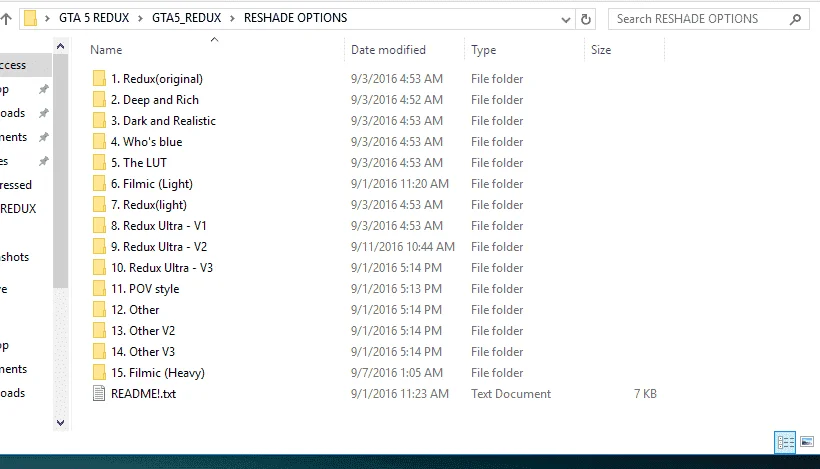Click the folder icon in address bar
This screenshot has height=469, width=820.
tap(30, 18)
